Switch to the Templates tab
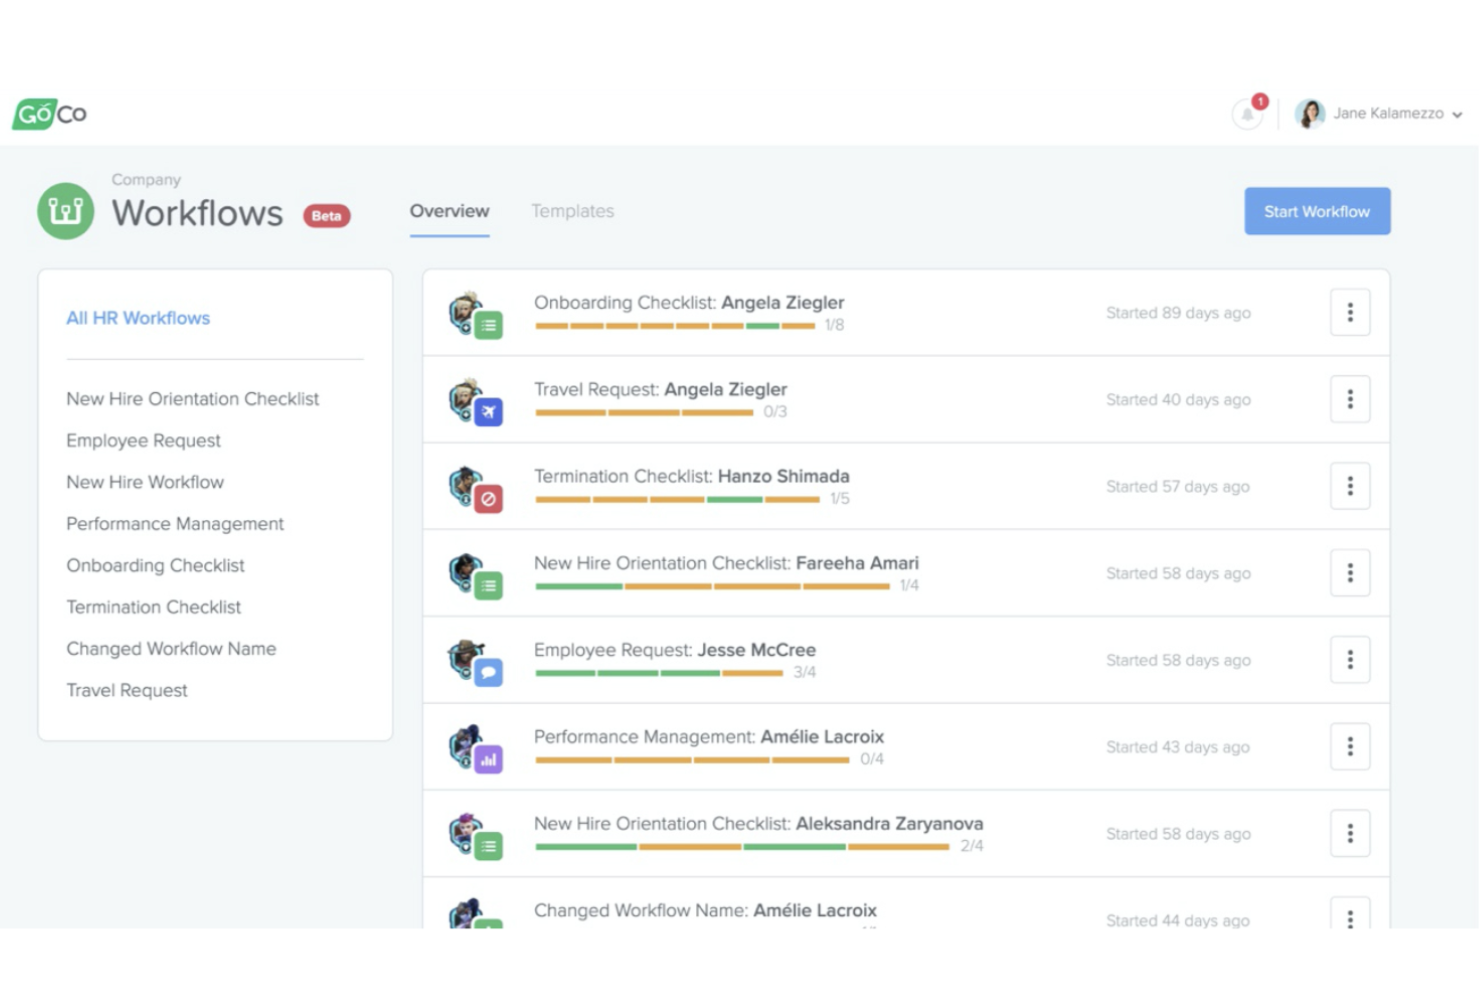 coord(572,211)
